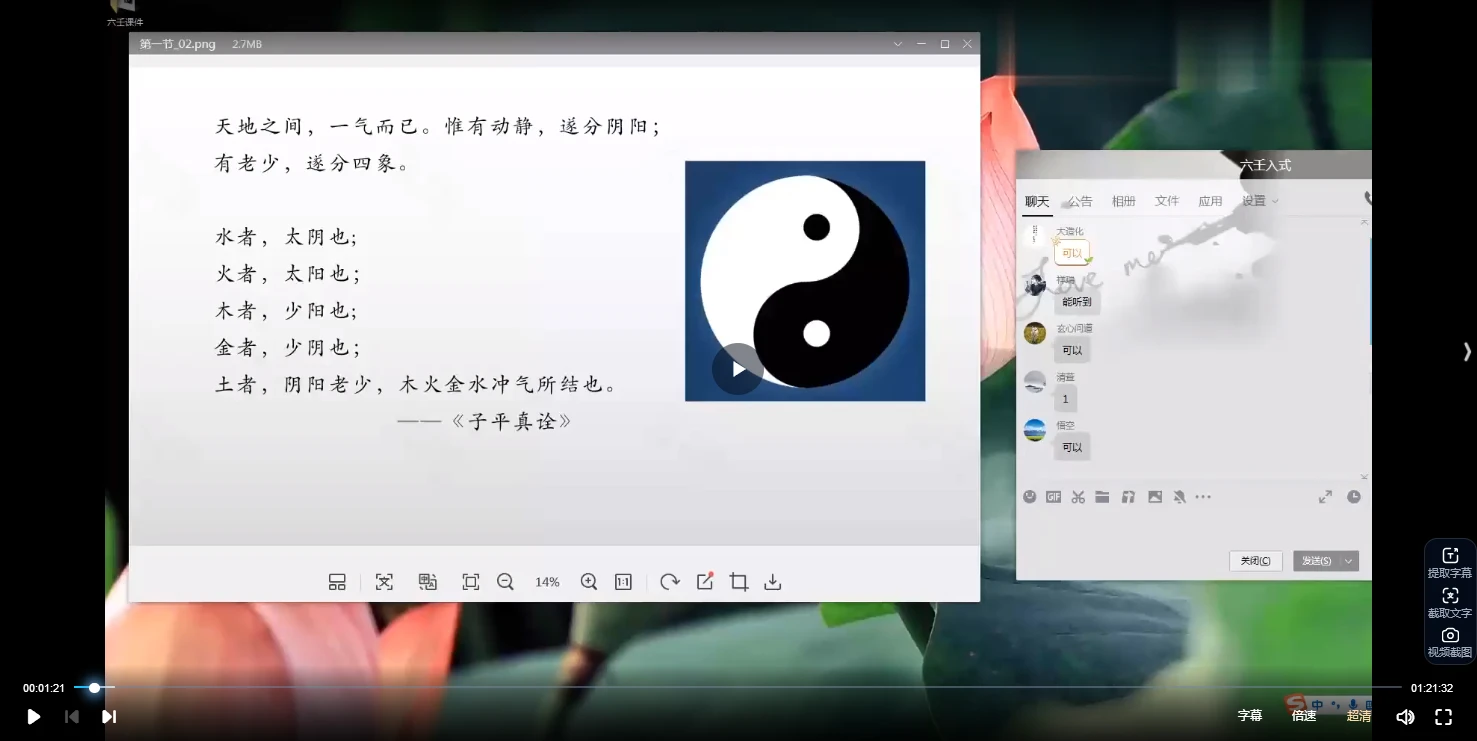The image size is (1477, 741).
Task: Open the 倍速 playback speed menu
Action: coord(1304,715)
